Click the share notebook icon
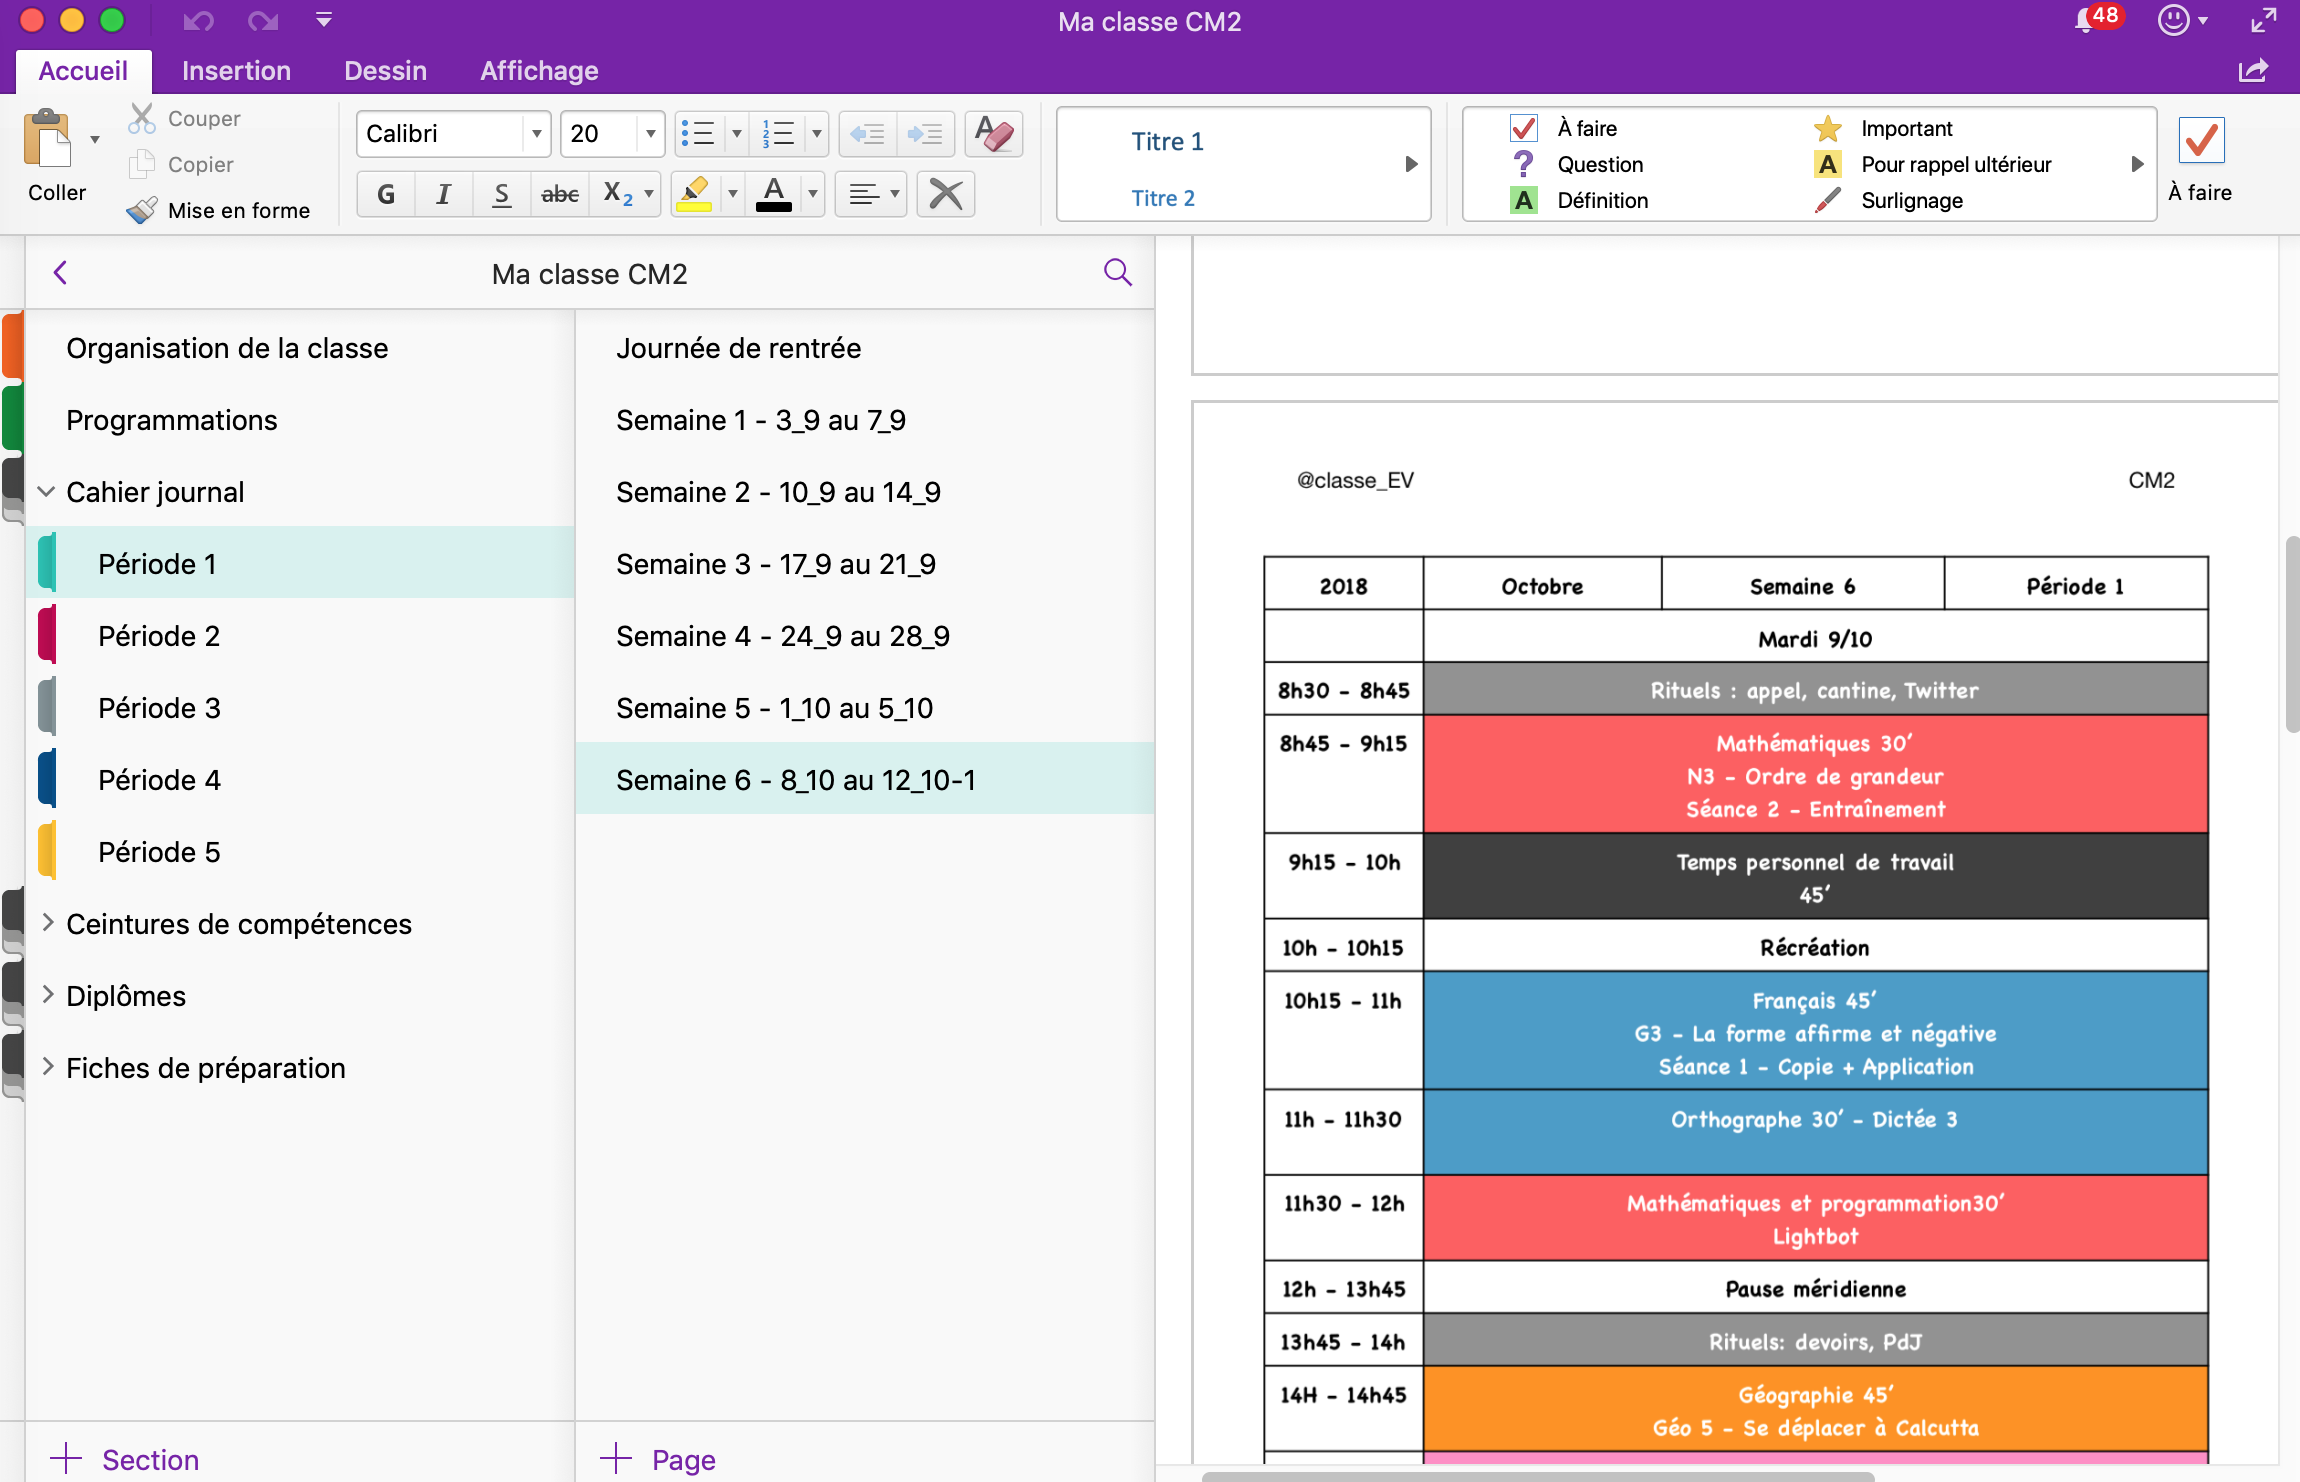Image resolution: width=2300 pixels, height=1482 pixels. click(2253, 71)
